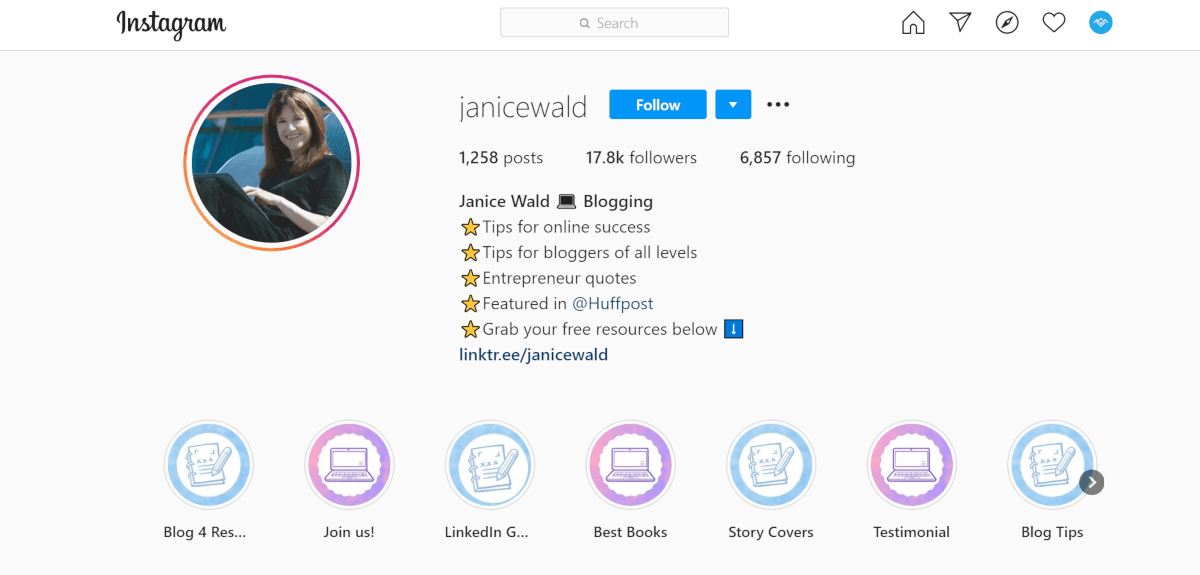
Task: Open the Blog 4 Res... highlight
Action: point(208,465)
